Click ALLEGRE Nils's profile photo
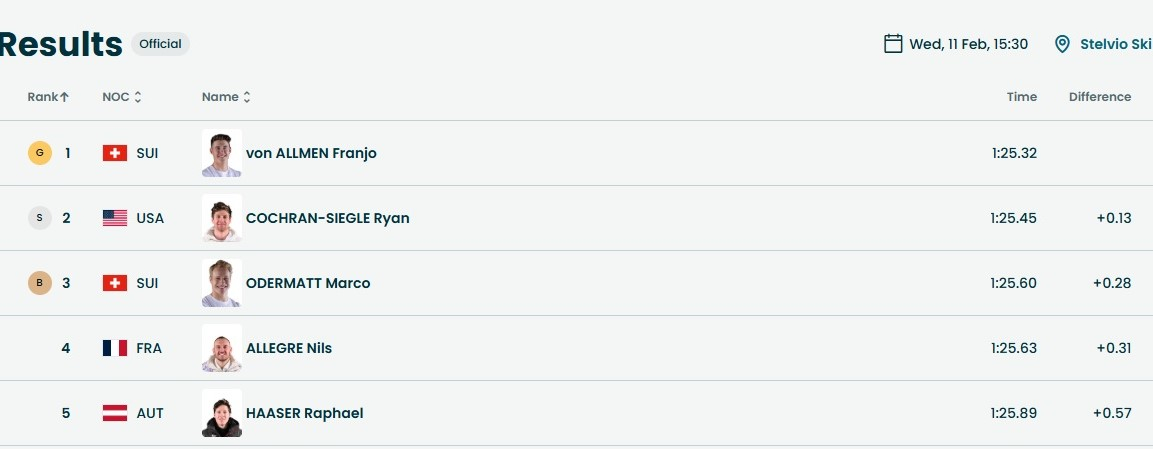The image size is (1153, 449). (x=221, y=348)
